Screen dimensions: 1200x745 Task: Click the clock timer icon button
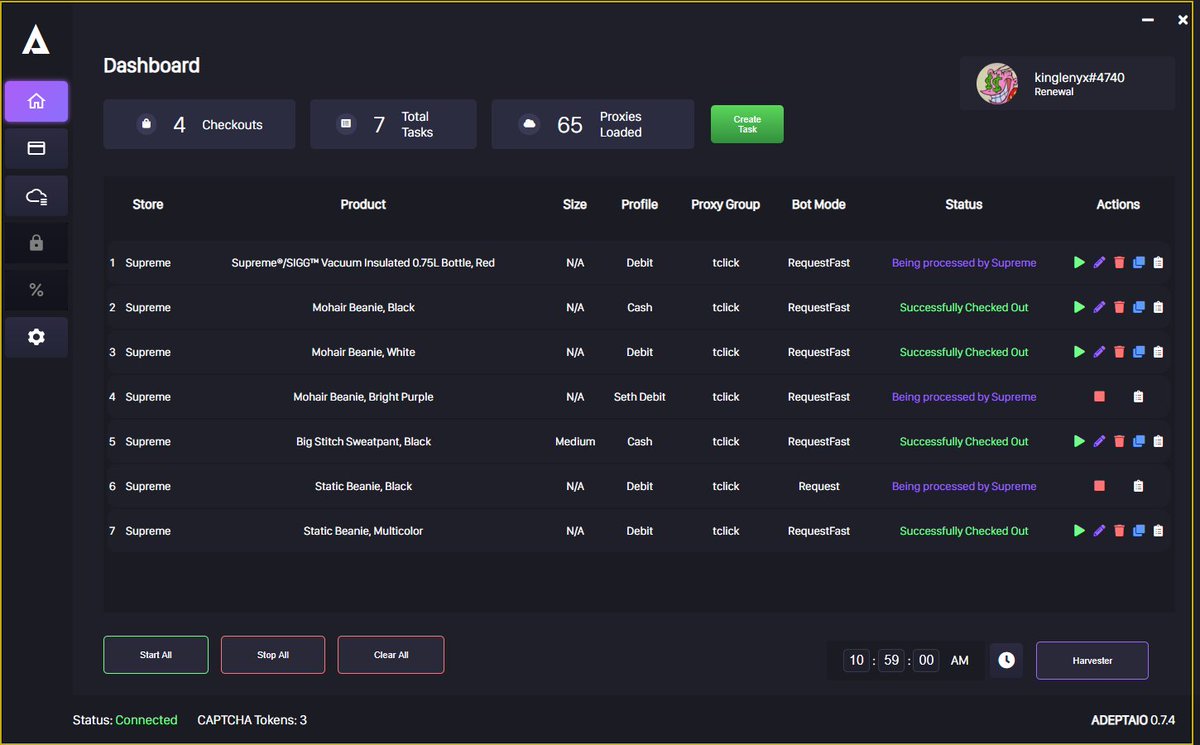tap(1006, 660)
